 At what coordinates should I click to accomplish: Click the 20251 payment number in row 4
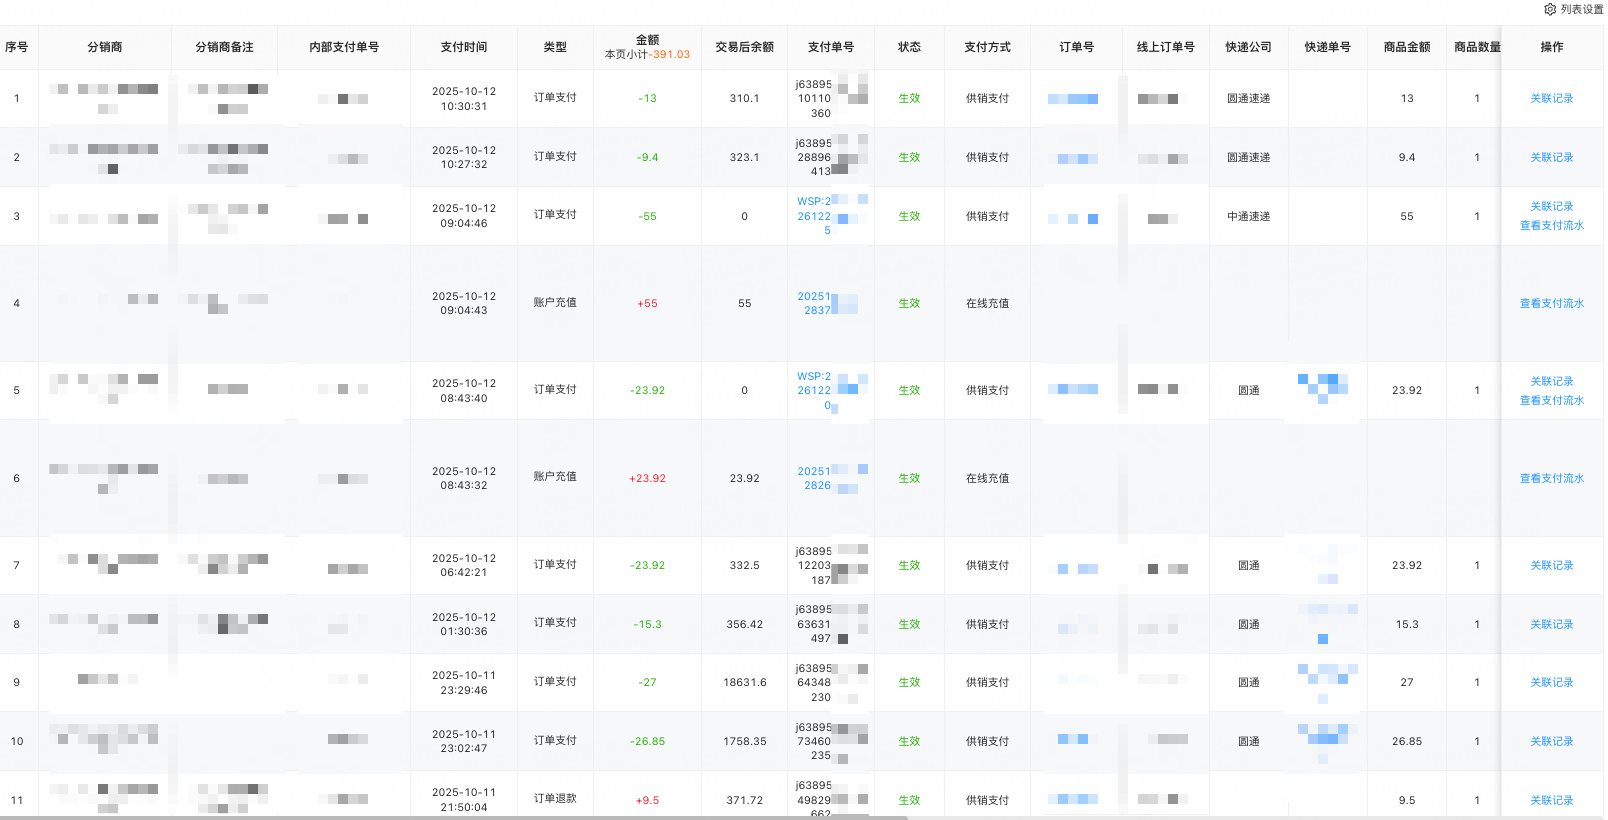click(815, 303)
